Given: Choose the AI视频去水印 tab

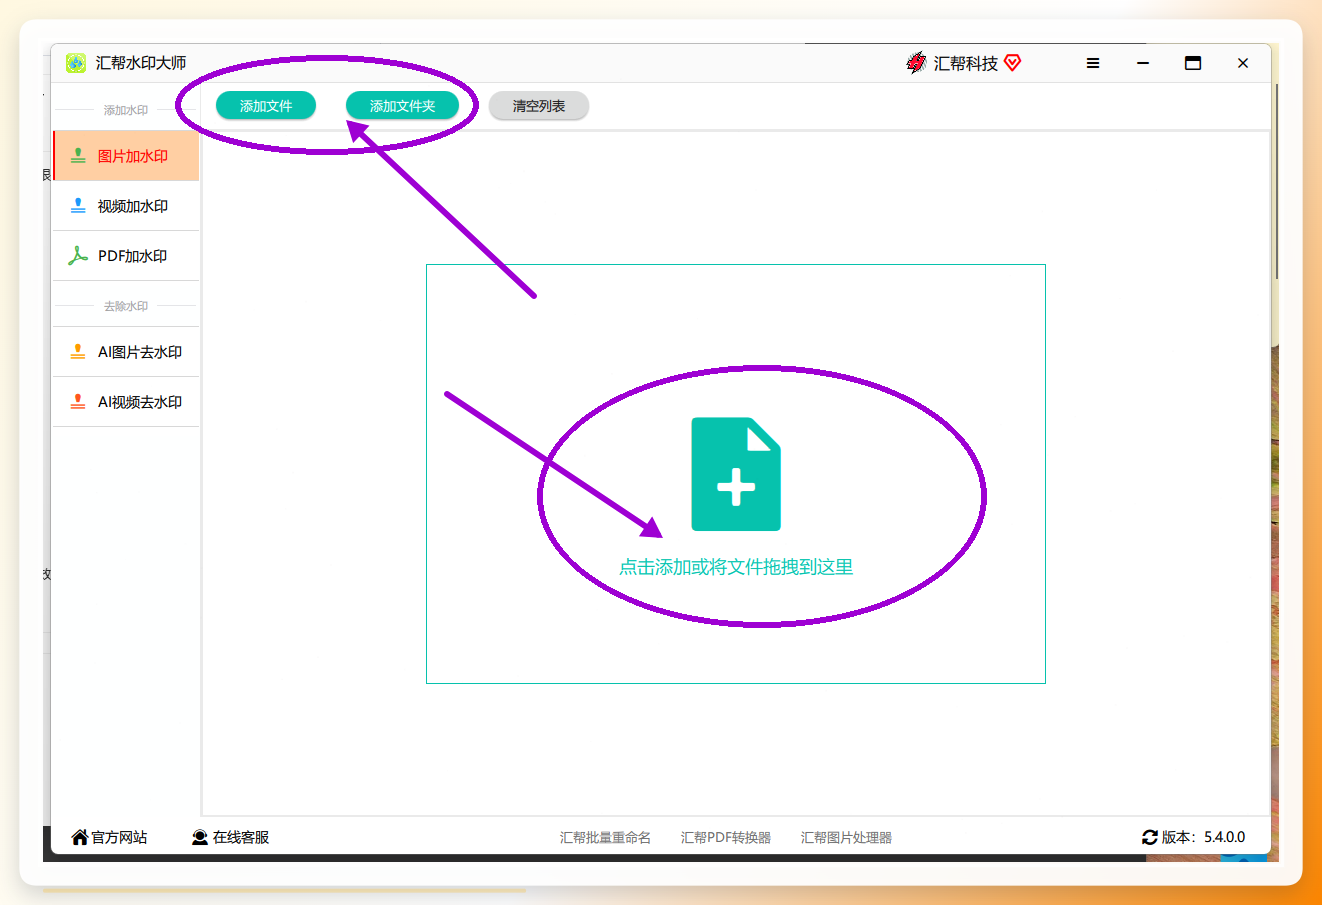Looking at the screenshot, I should [126, 402].
